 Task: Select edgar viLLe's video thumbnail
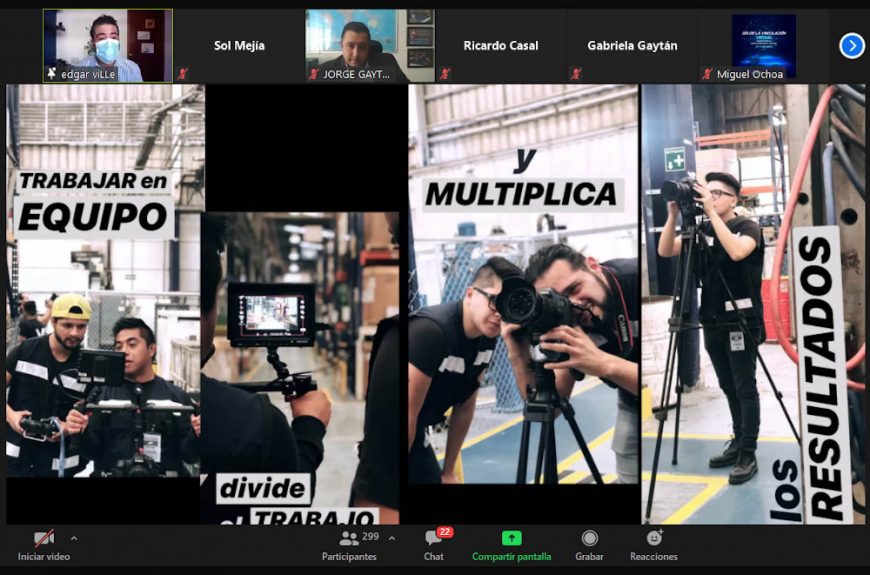pos(107,40)
